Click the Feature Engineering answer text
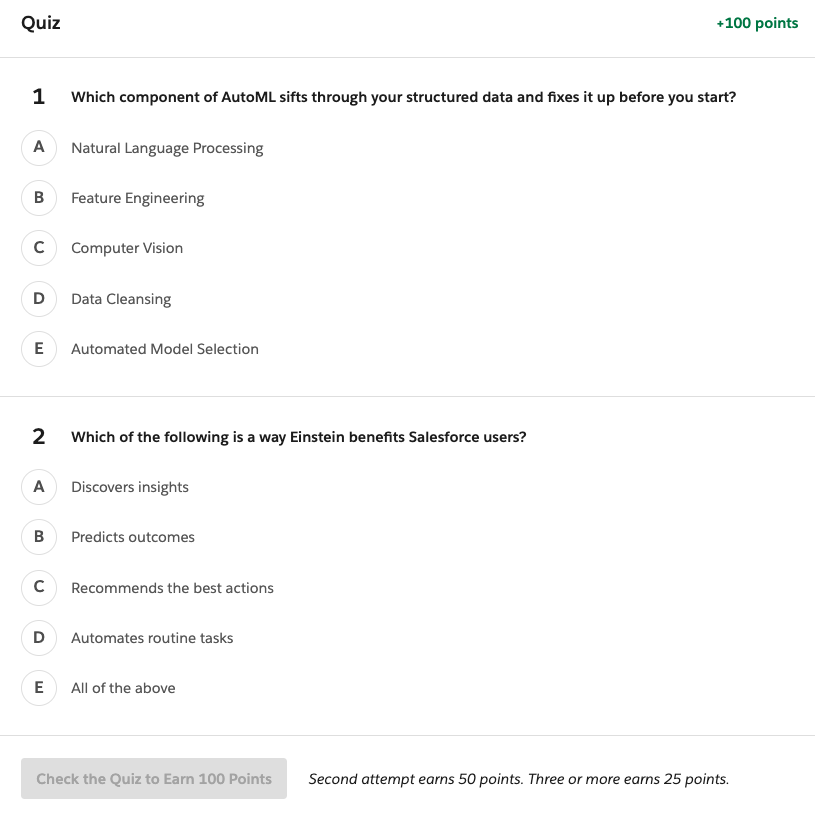The image size is (815, 815). (x=137, y=198)
